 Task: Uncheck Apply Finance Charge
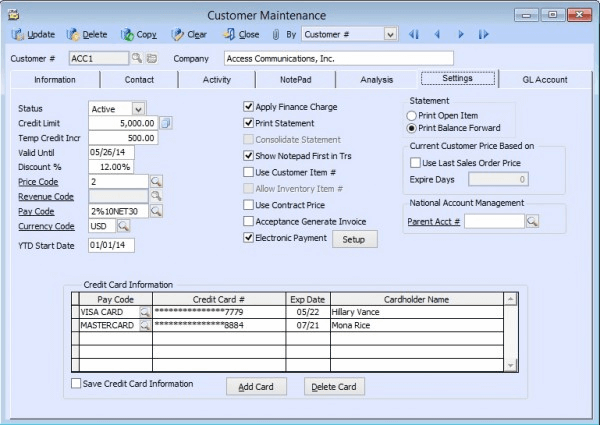coord(248,106)
